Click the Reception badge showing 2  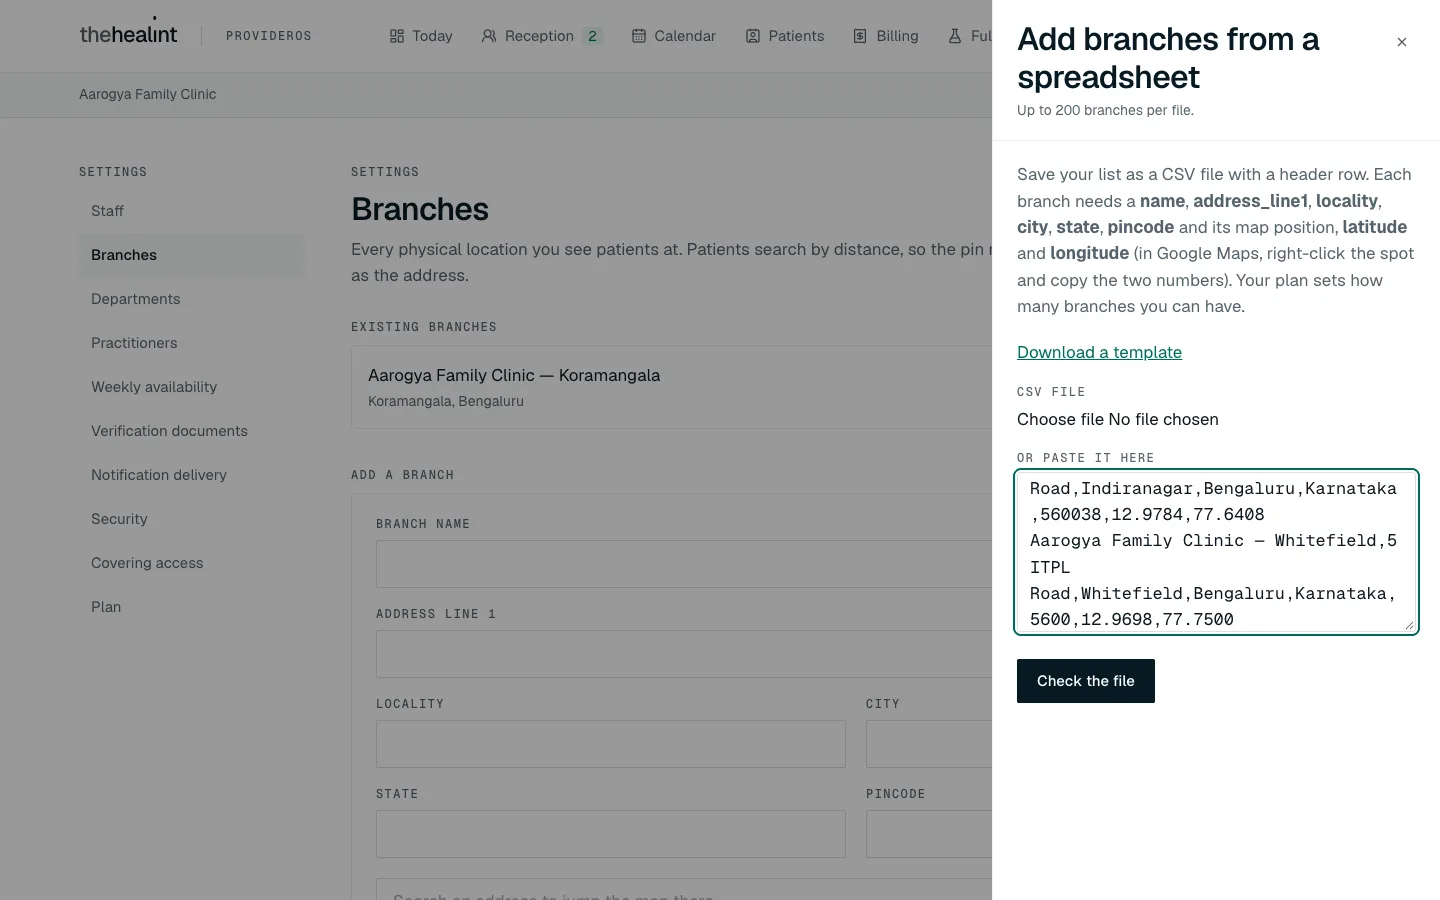click(x=592, y=36)
